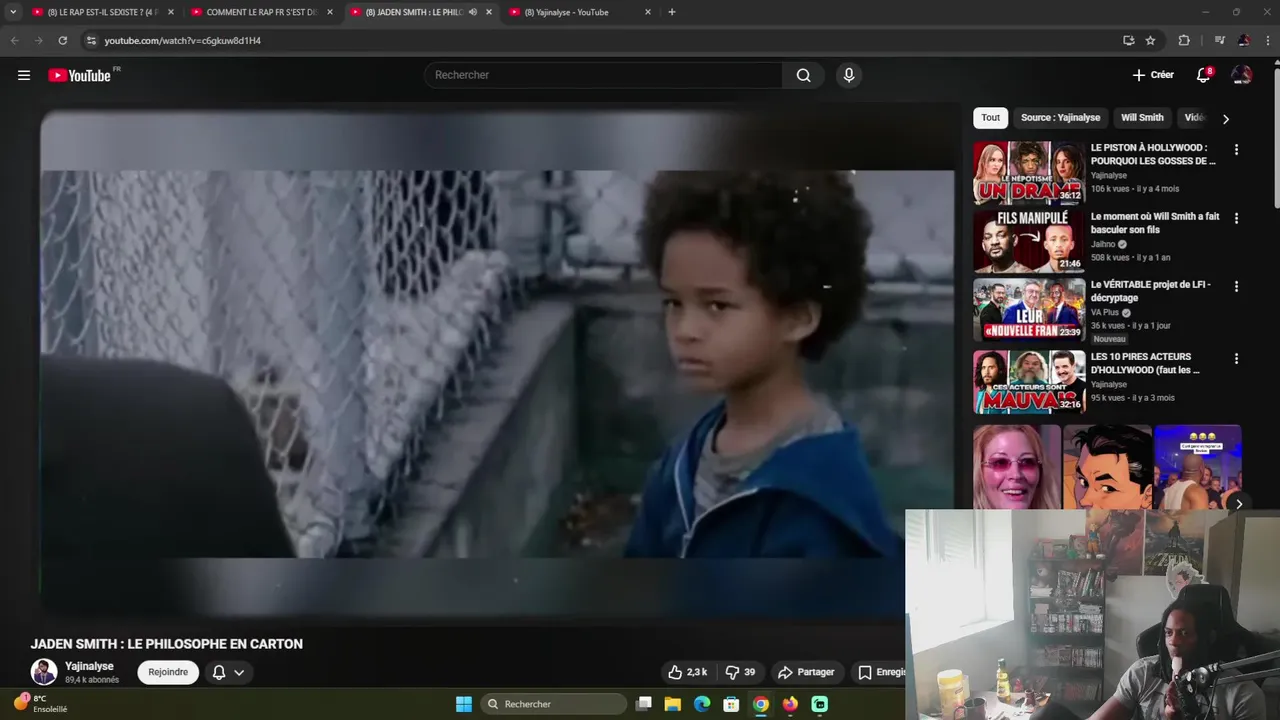Click the Enregistrer save button
This screenshot has height=720, width=1280.
pyautogui.click(x=880, y=672)
